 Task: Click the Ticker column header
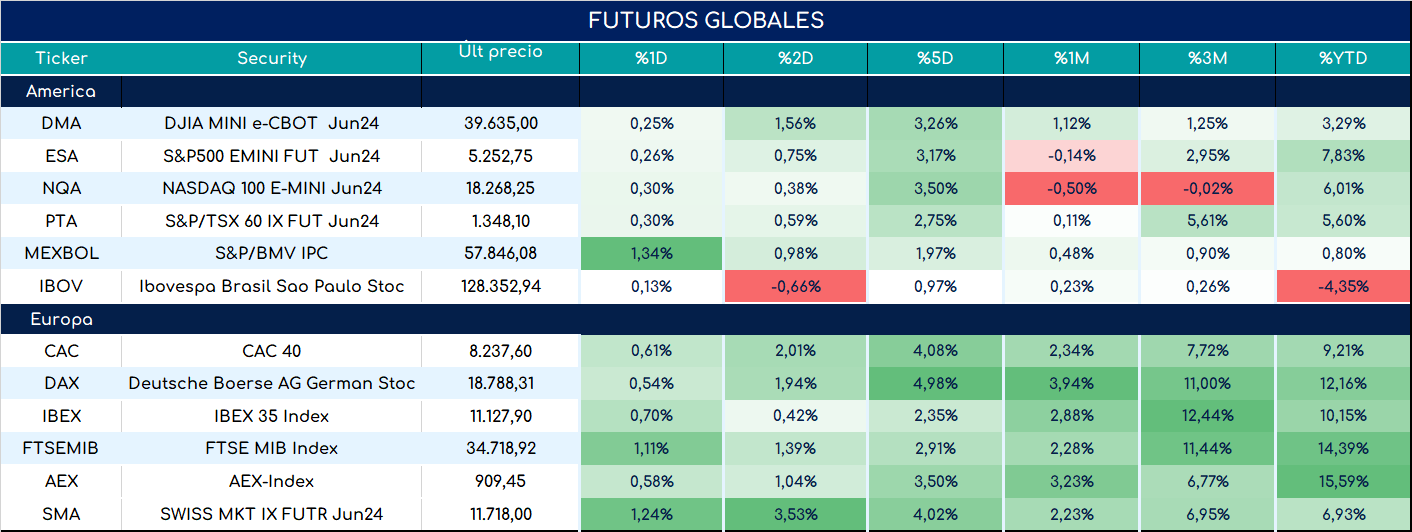point(61,58)
